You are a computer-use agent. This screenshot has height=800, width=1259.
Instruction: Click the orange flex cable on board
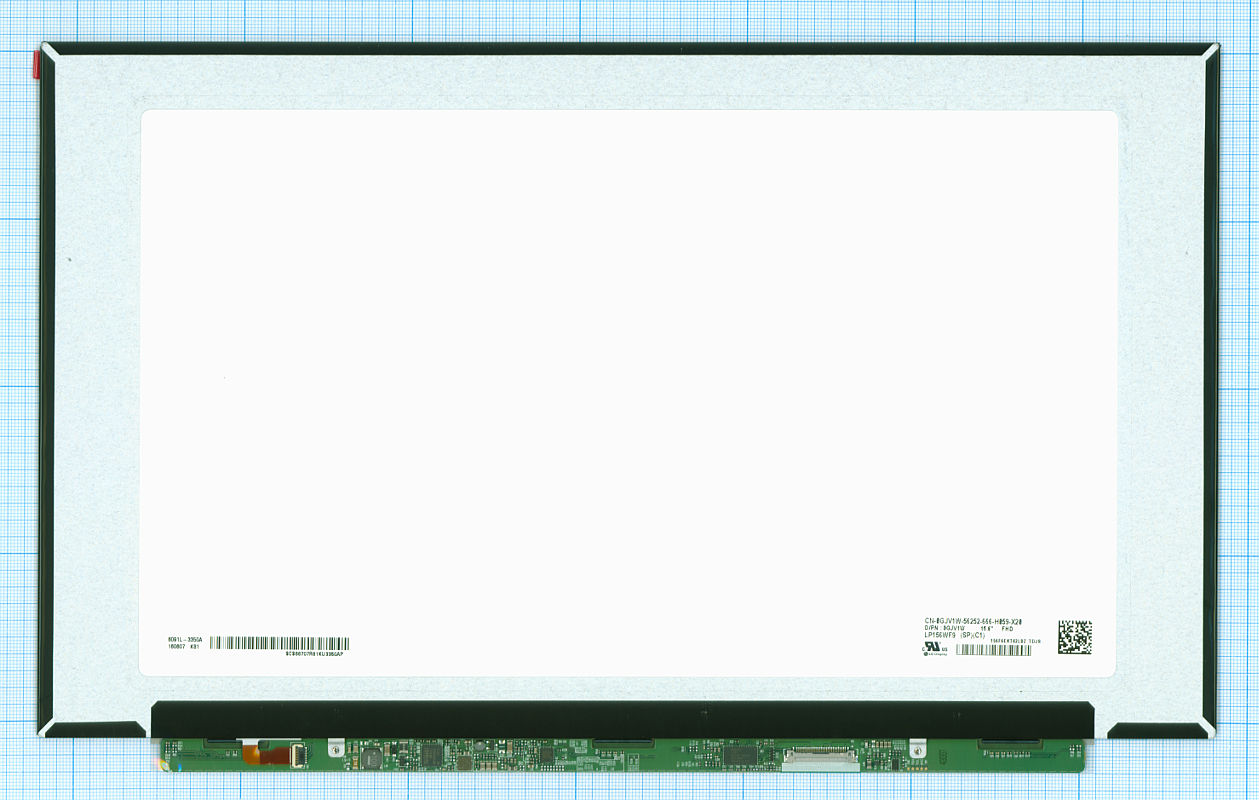(x=267, y=756)
